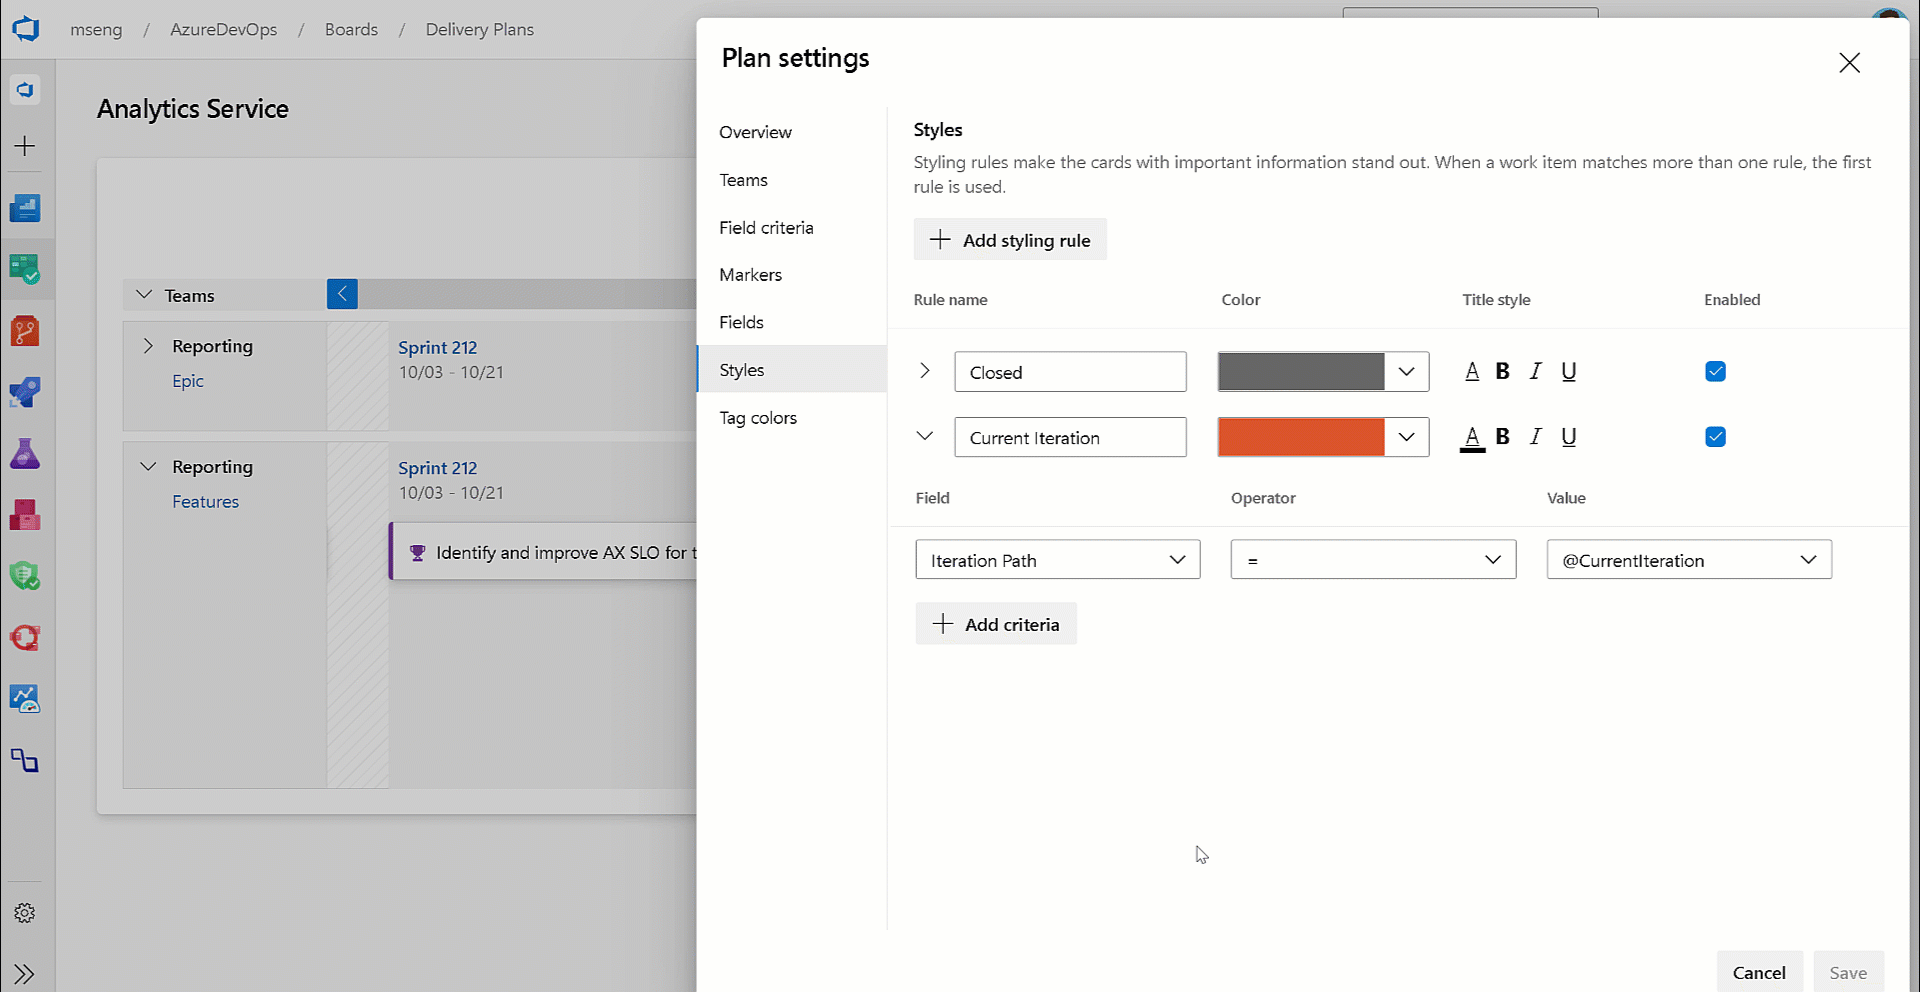Open the Closed rule color dropdown
The image size is (1920, 992).
[1406, 372]
